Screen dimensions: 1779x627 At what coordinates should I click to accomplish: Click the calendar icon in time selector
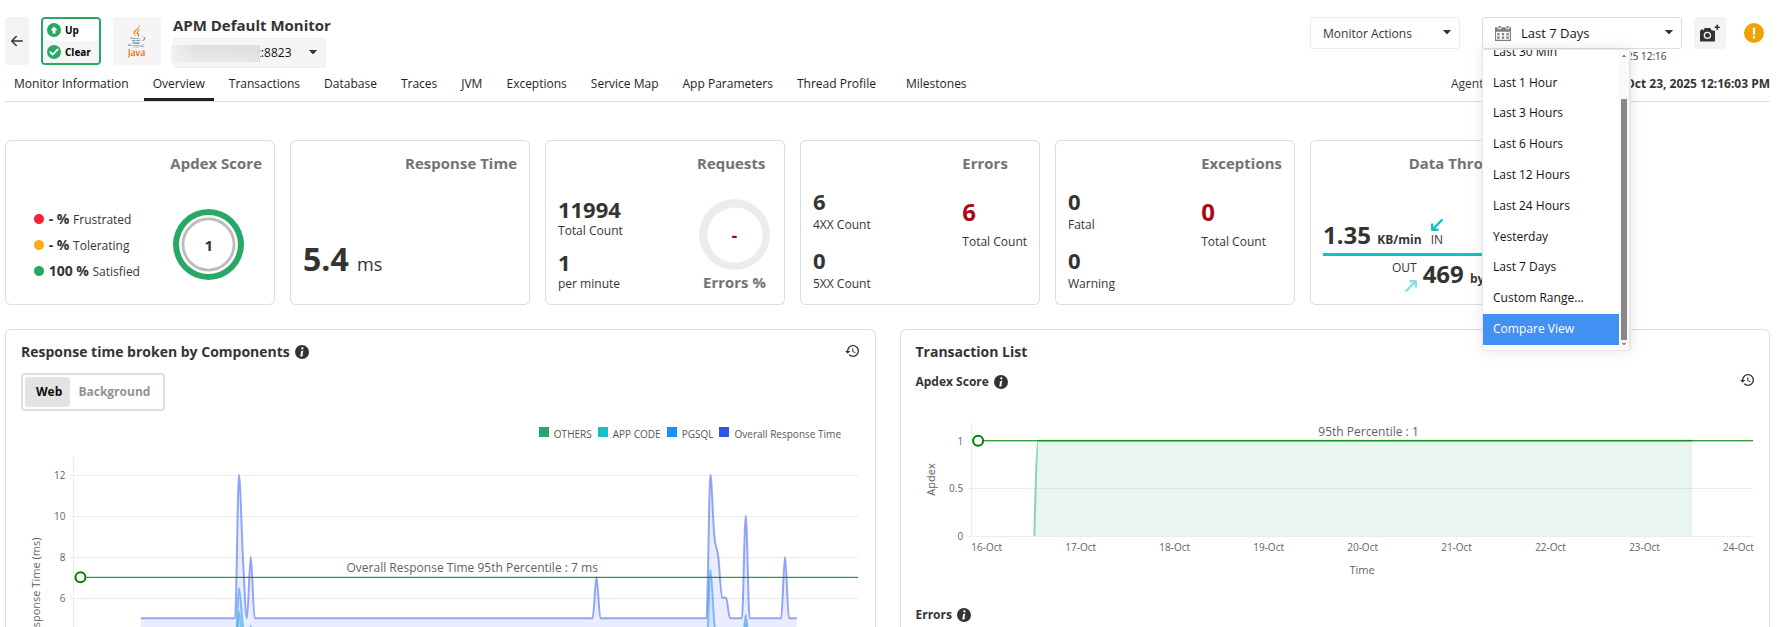click(x=1503, y=34)
